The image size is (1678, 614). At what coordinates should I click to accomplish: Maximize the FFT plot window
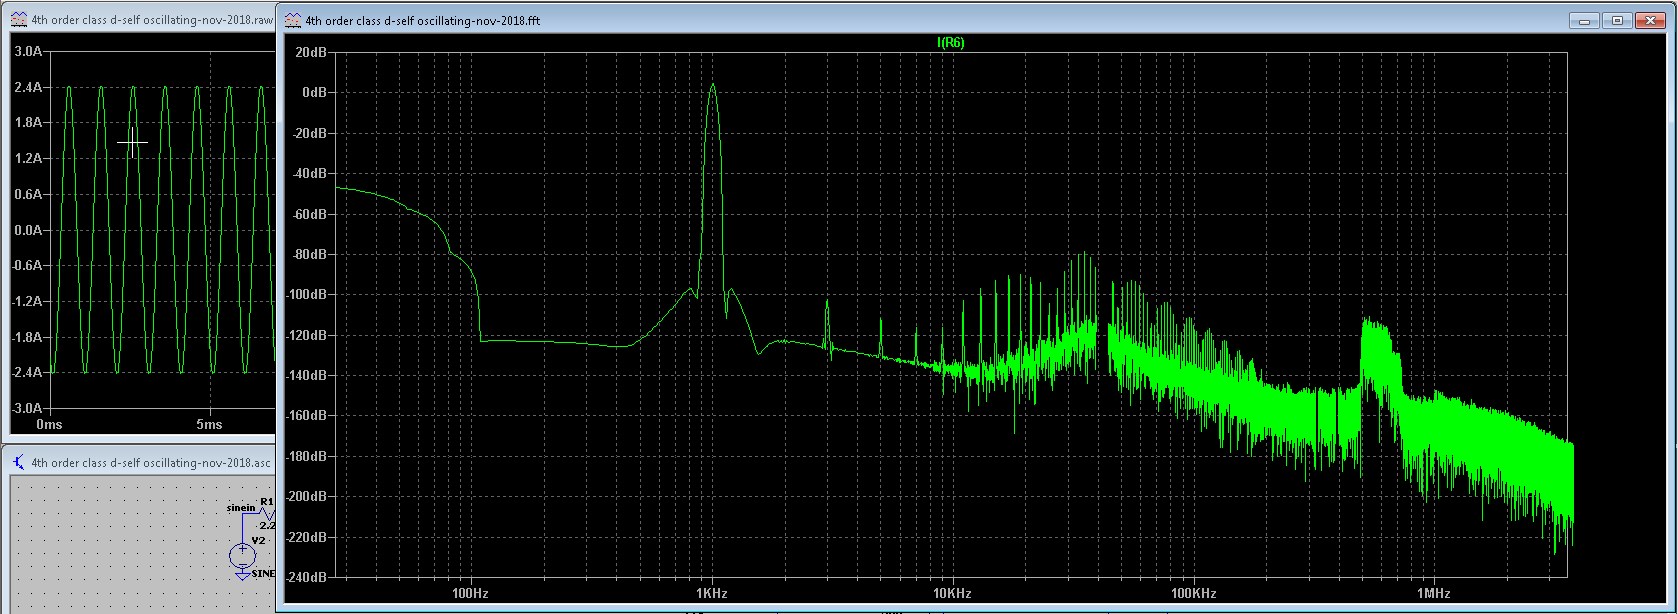(1617, 20)
